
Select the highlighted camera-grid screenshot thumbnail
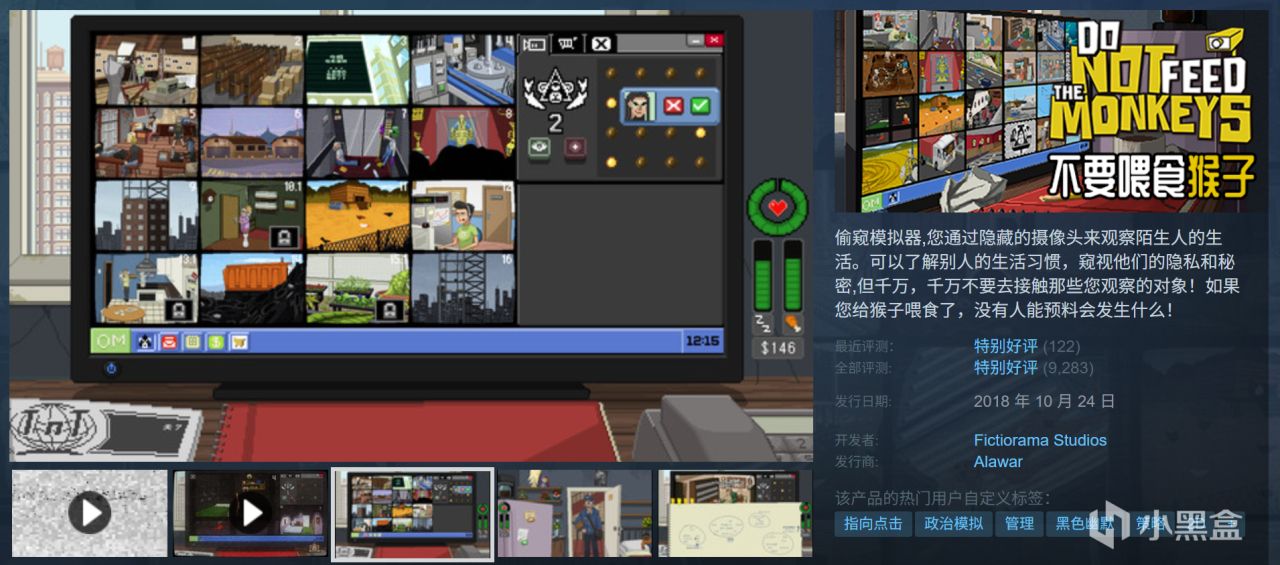(412, 513)
